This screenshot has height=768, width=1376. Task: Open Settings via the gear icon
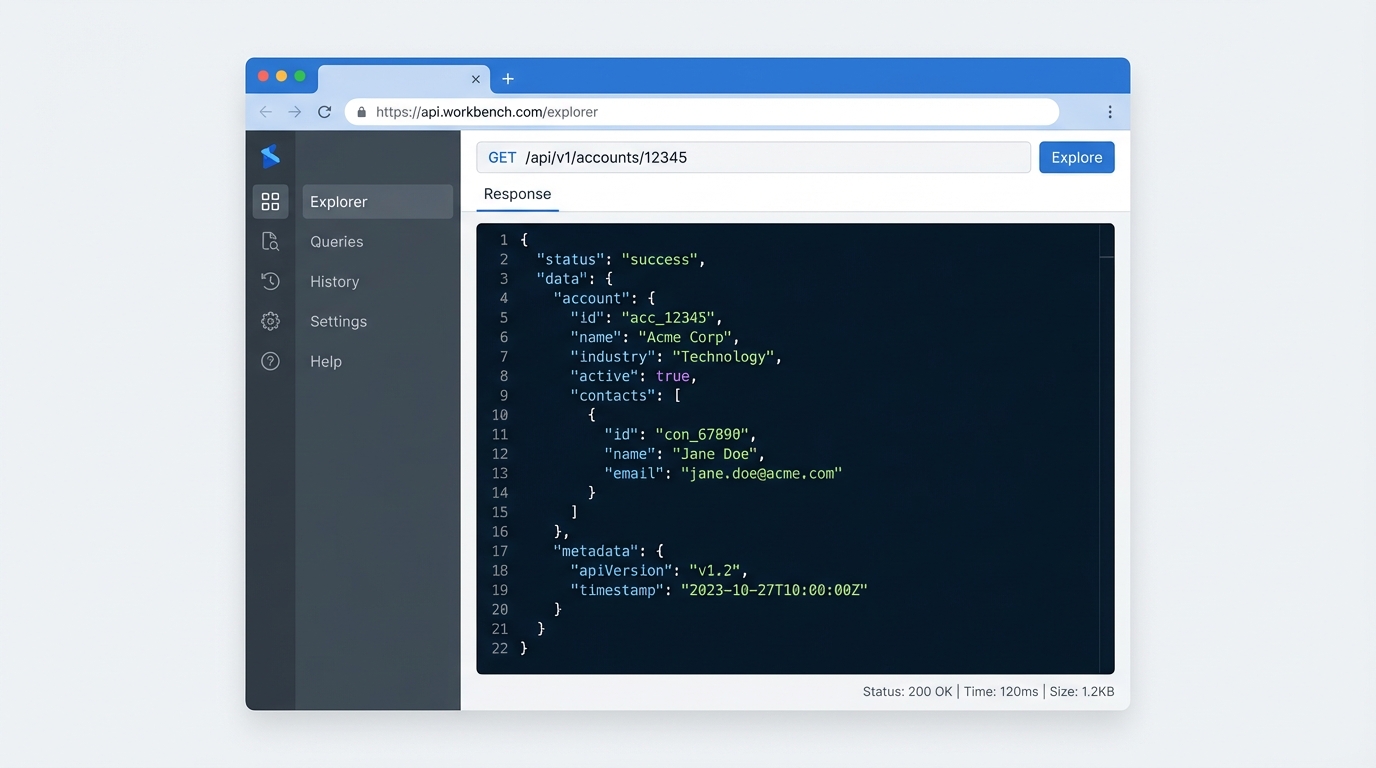point(270,321)
